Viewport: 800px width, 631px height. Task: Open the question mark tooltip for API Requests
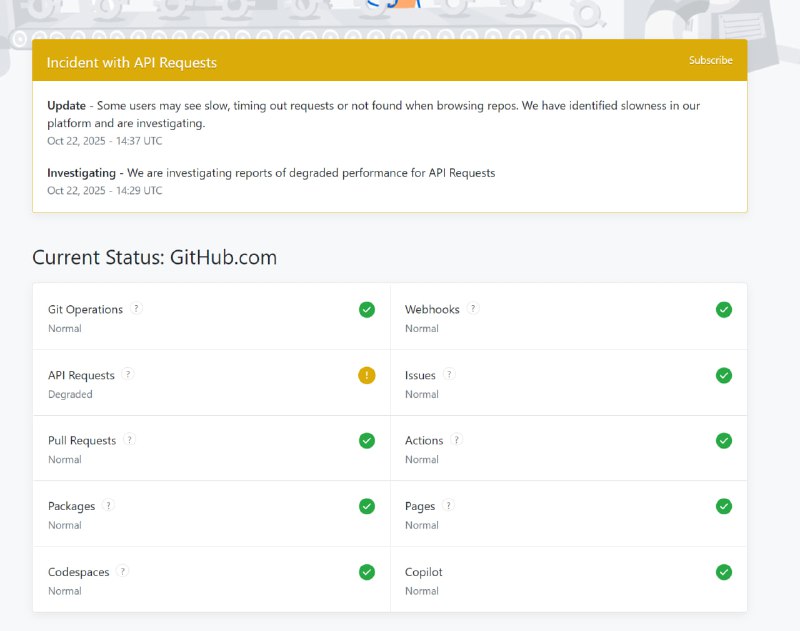tap(128, 375)
